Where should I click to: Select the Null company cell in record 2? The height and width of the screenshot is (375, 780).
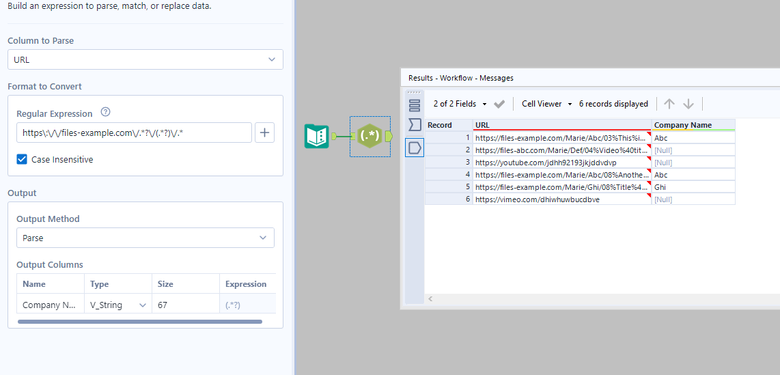(693, 150)
